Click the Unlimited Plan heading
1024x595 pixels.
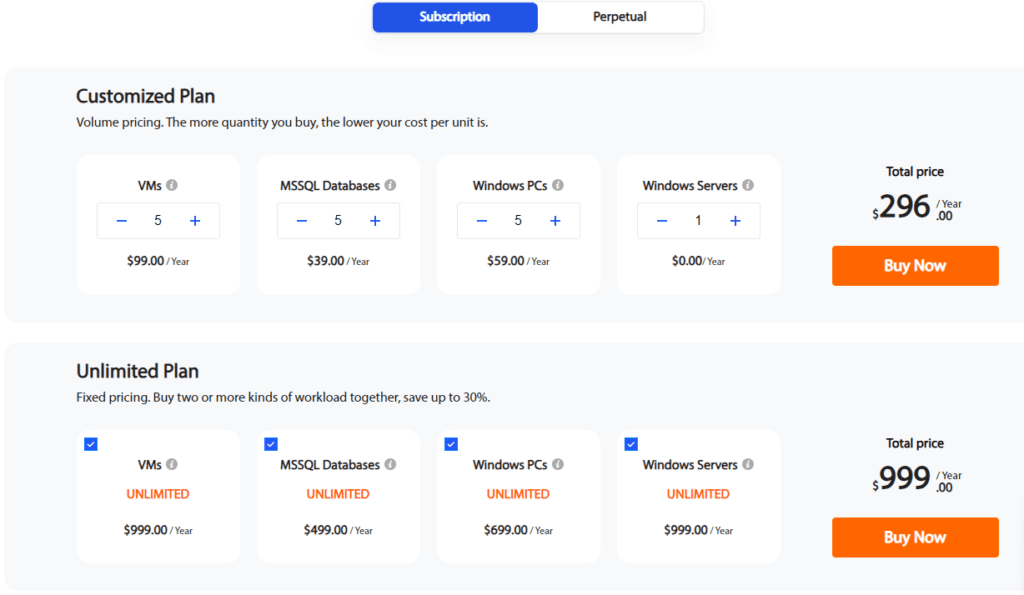click(138, 371)
